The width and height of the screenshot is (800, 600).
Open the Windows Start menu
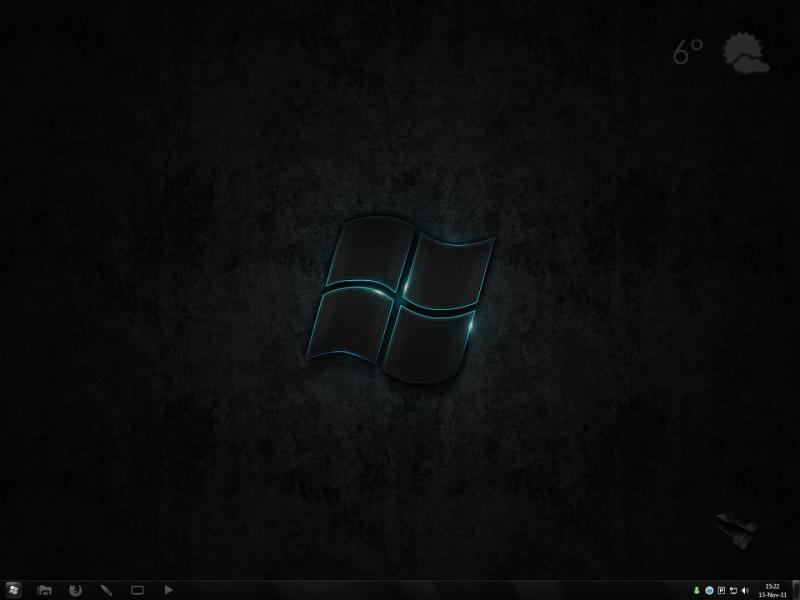click(x=13, y=590)
